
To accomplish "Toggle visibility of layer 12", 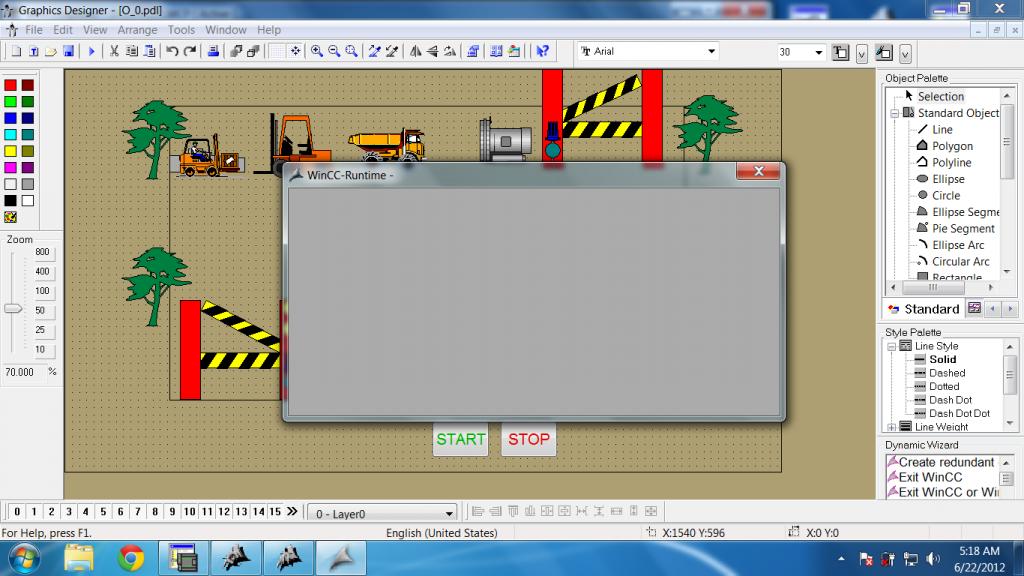I will point(224,512).
